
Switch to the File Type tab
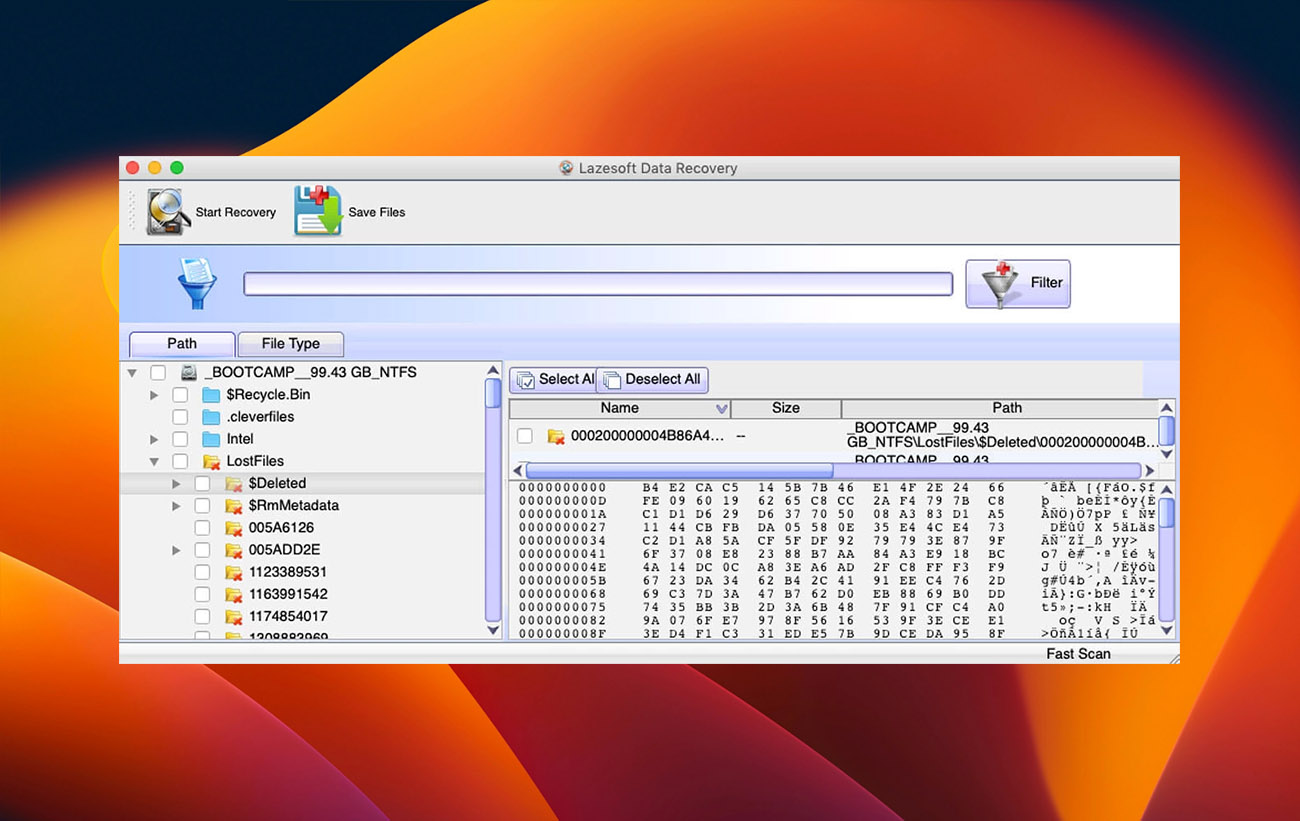pos(290,343)
